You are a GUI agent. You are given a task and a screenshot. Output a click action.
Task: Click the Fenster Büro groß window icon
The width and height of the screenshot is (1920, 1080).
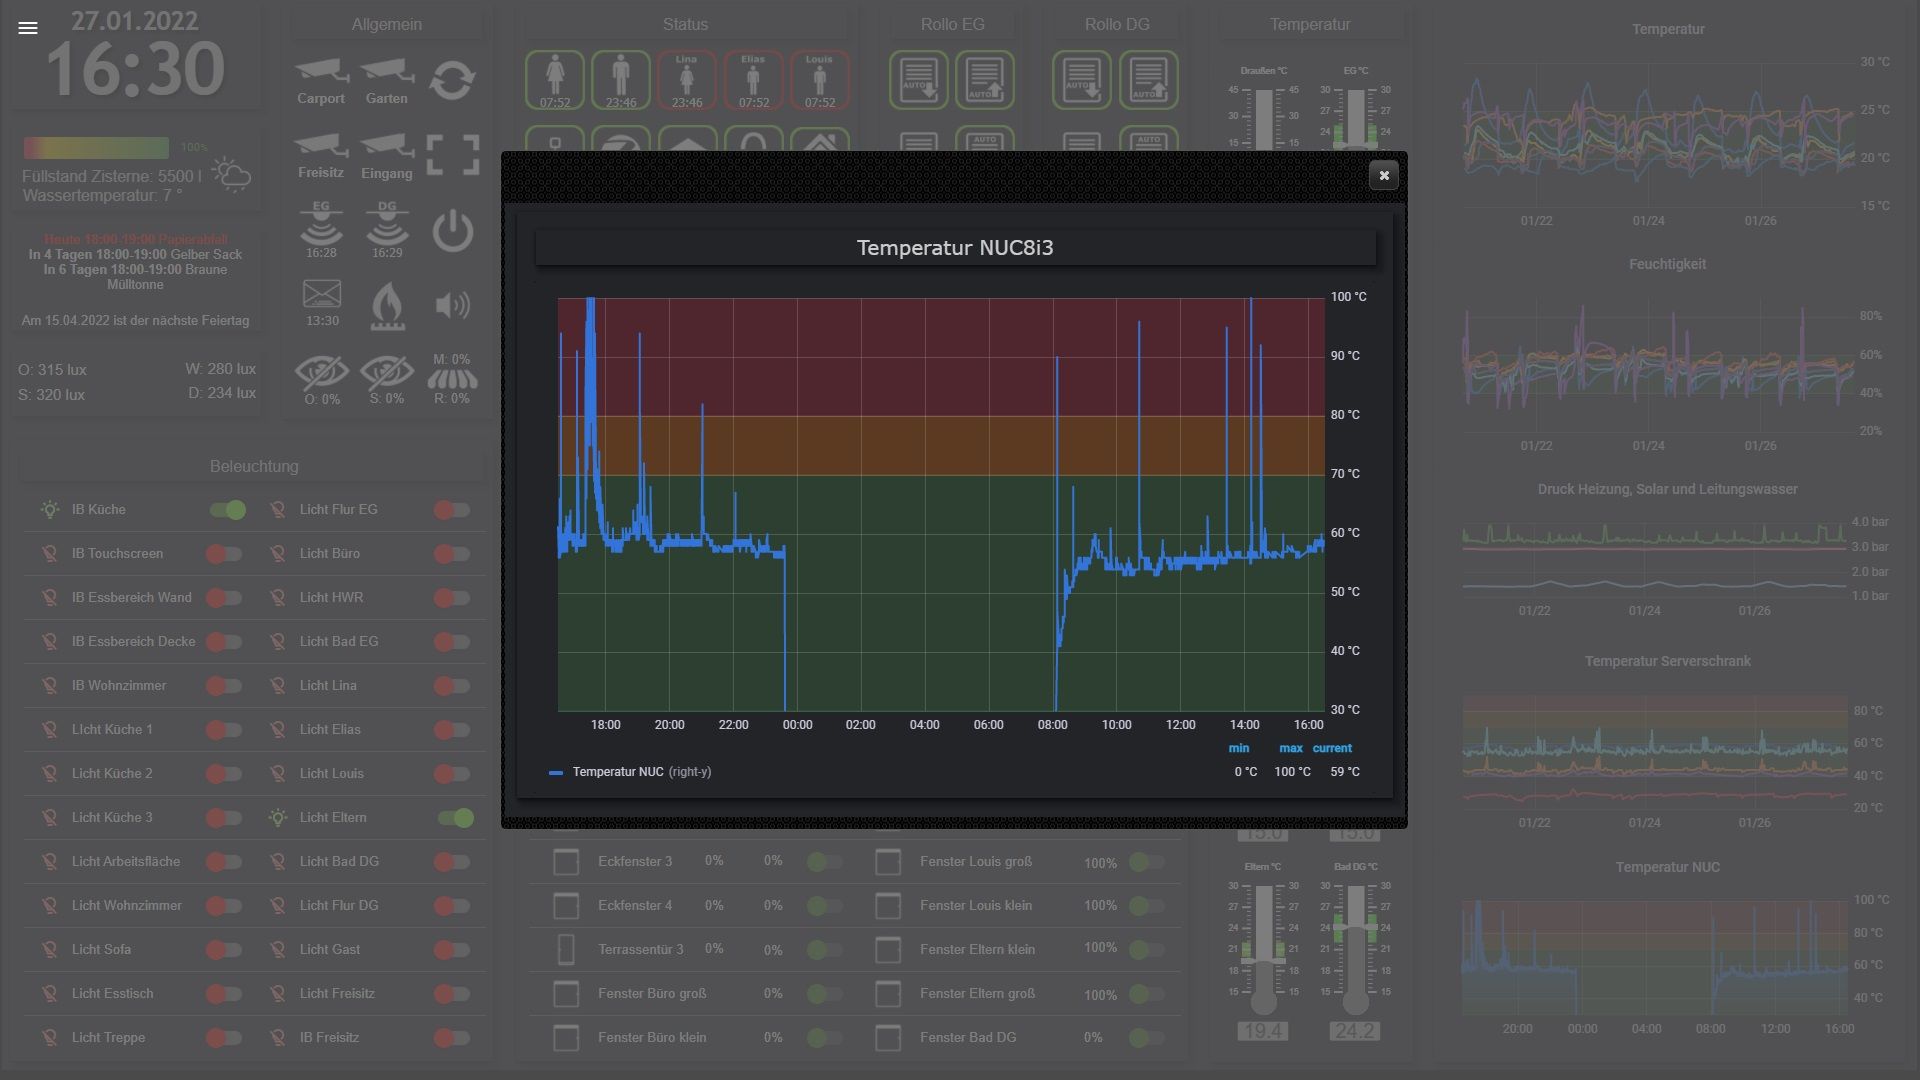click(x=566, y=994)
